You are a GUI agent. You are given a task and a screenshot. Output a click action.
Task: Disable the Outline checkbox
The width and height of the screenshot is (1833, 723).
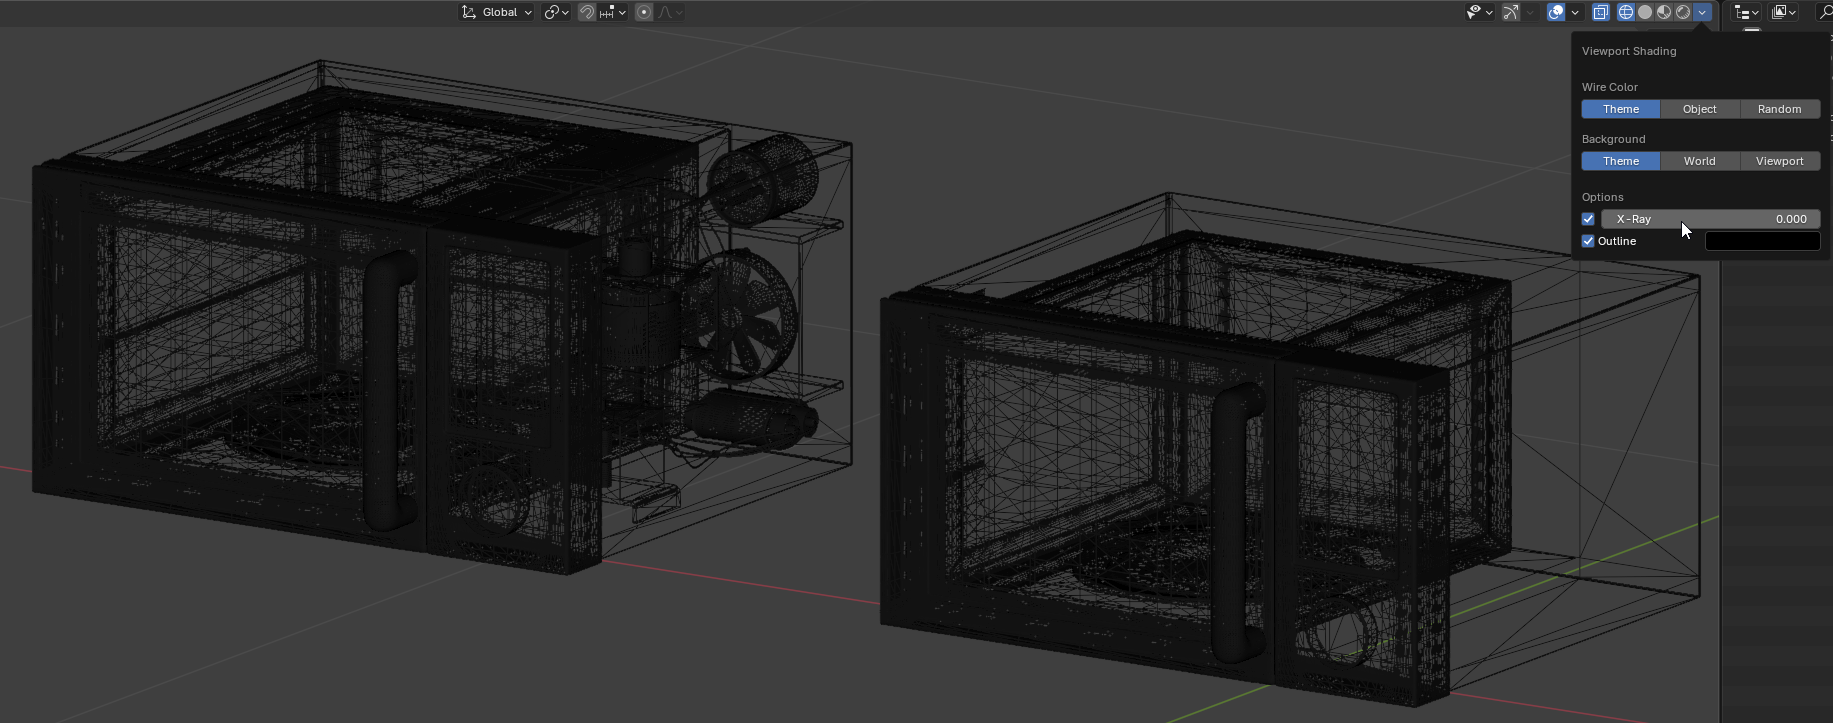(x=1588, y=241)
